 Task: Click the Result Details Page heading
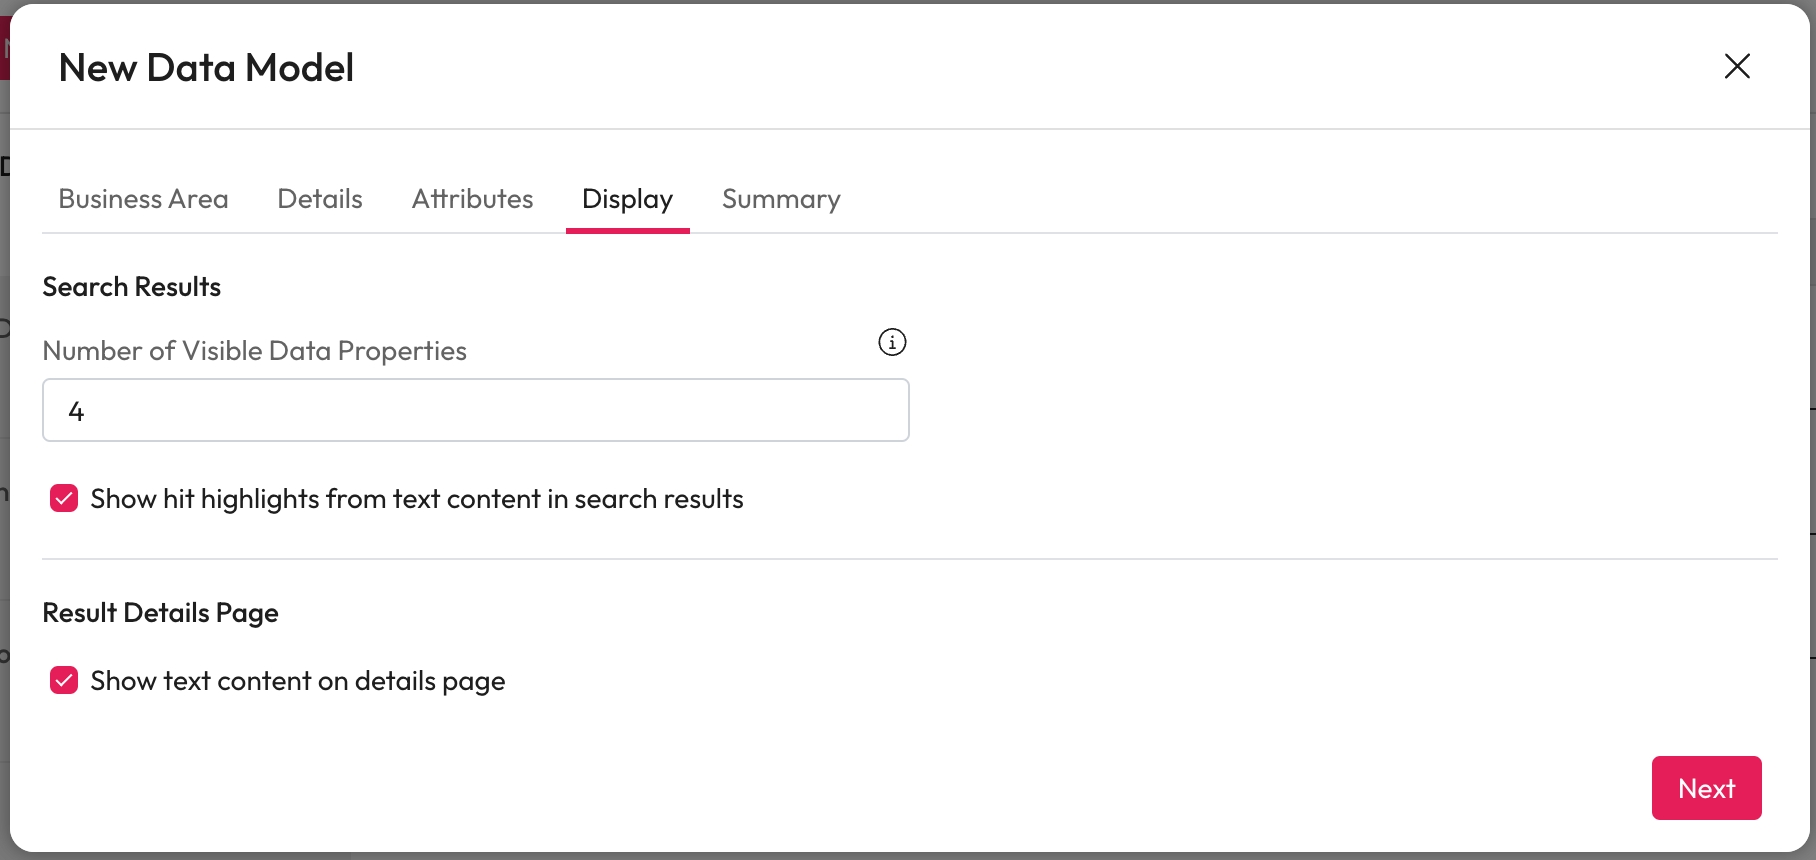tap(160, 613)
